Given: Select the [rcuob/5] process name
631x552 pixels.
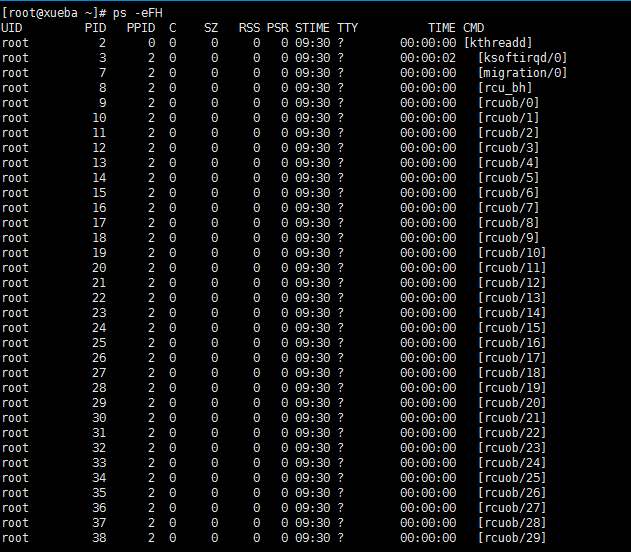Looking at the screenshot, I should (x=508, y=178).
